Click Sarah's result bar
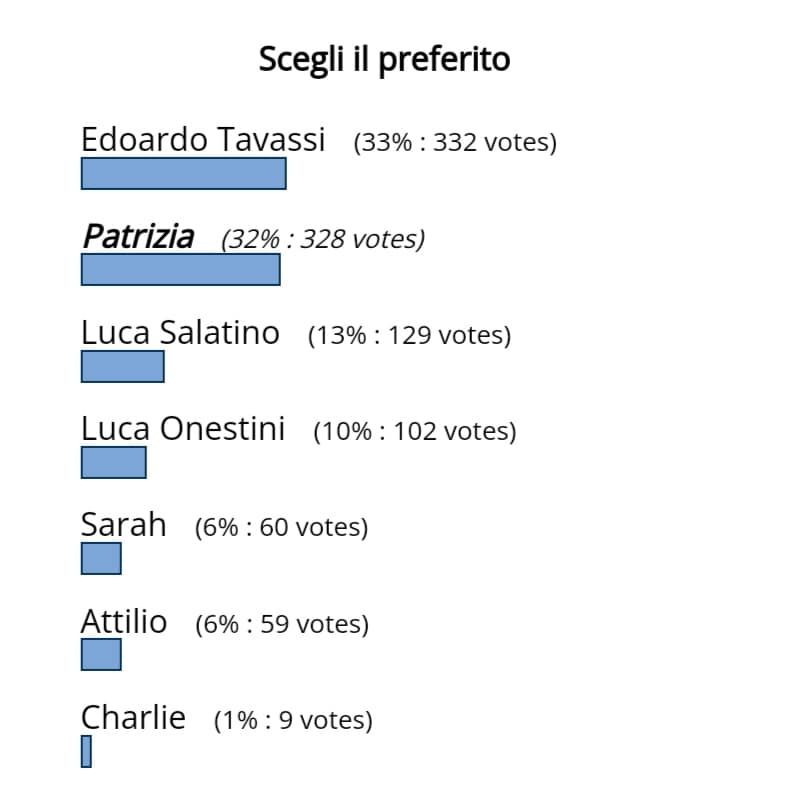Viewport: 794px width, 790px height. [x=101, y=559]
